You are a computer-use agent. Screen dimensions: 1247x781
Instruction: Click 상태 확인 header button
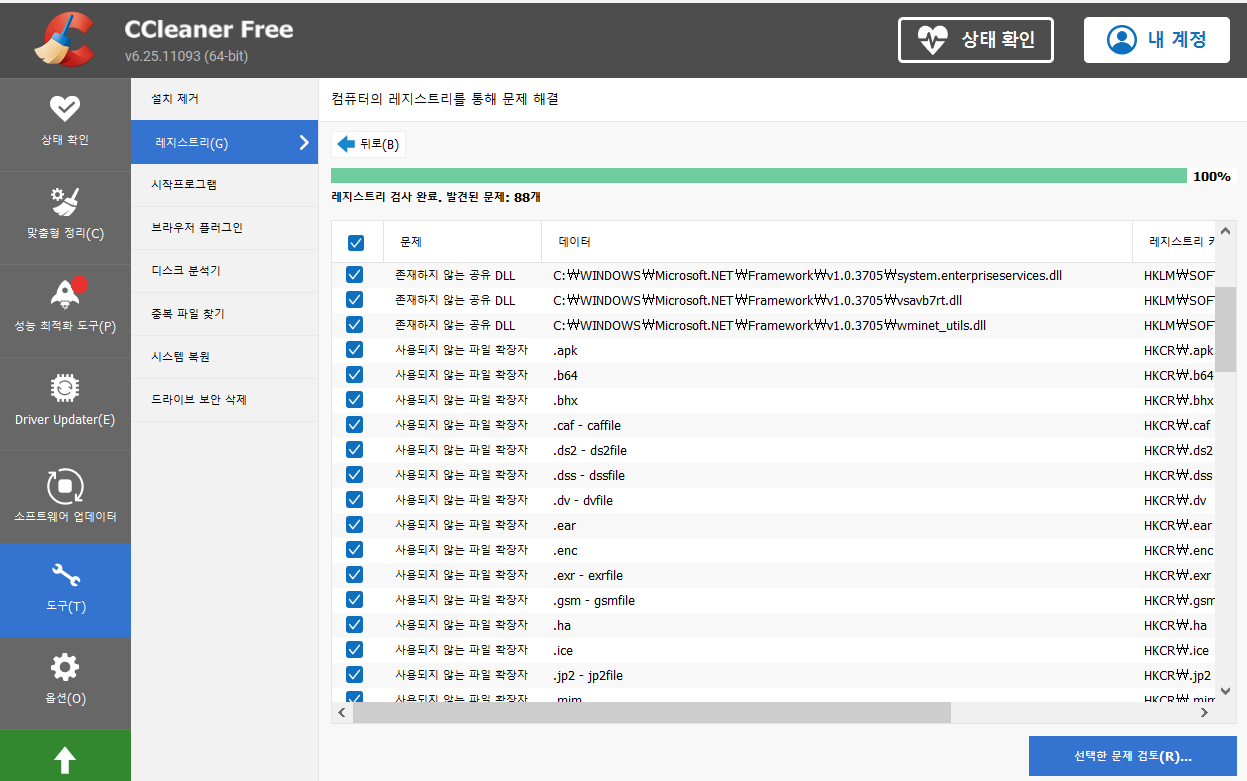tap(975, 40)
